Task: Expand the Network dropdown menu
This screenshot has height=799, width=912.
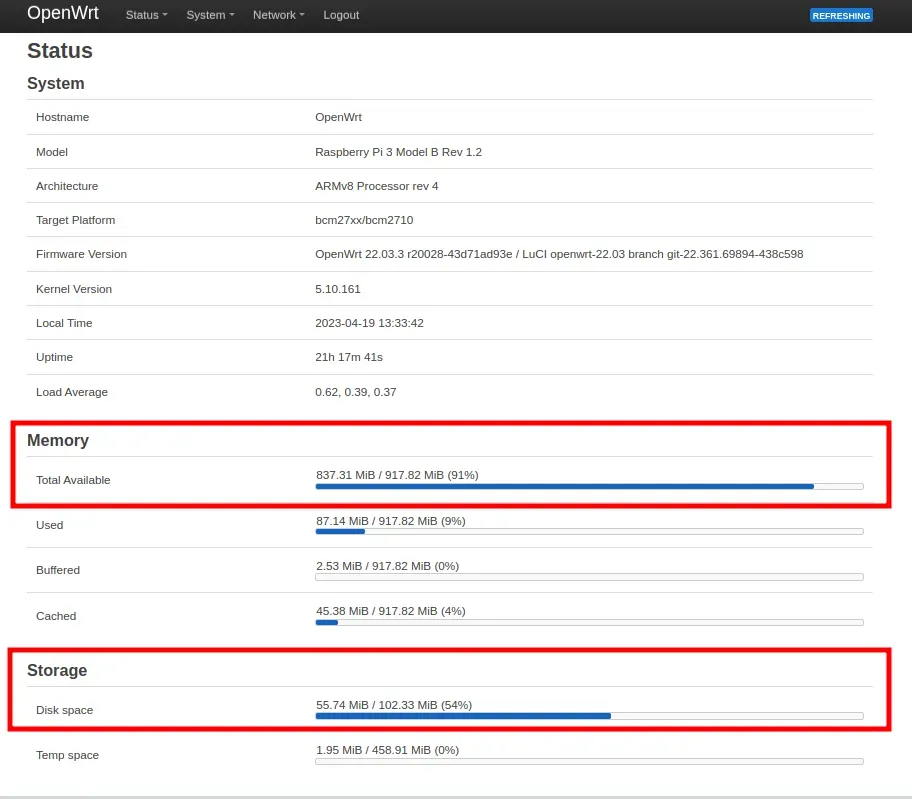Action: pos(279,15)
